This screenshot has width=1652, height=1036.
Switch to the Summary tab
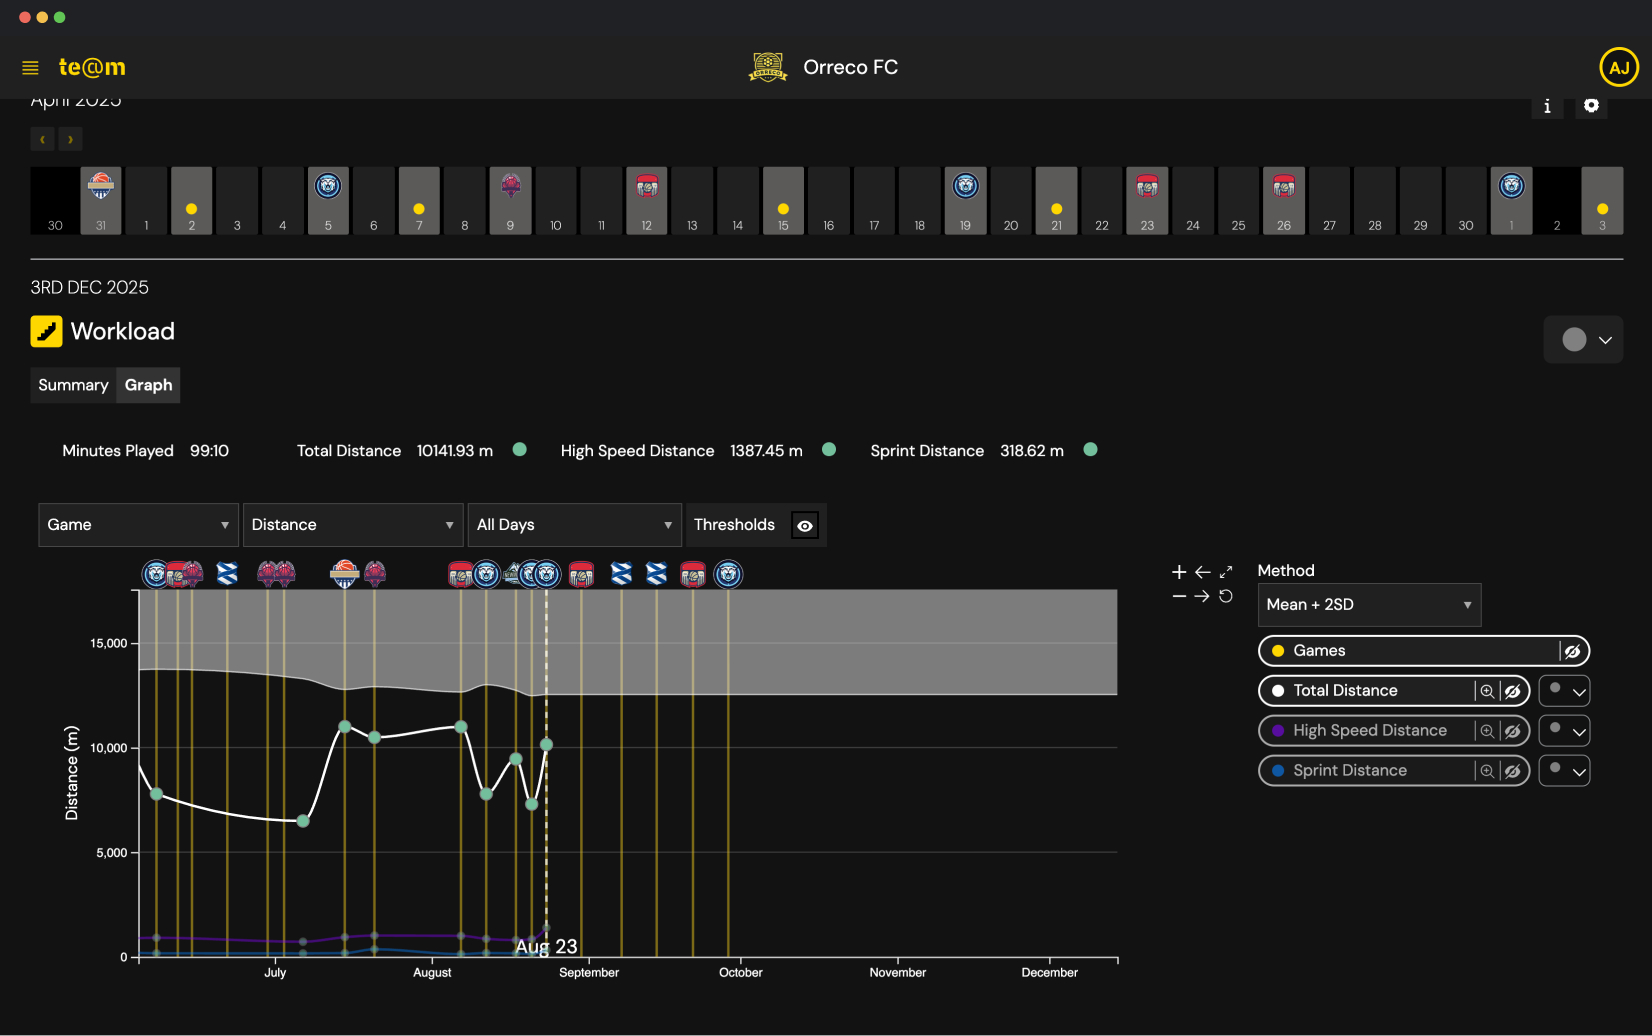coord(72,385)
